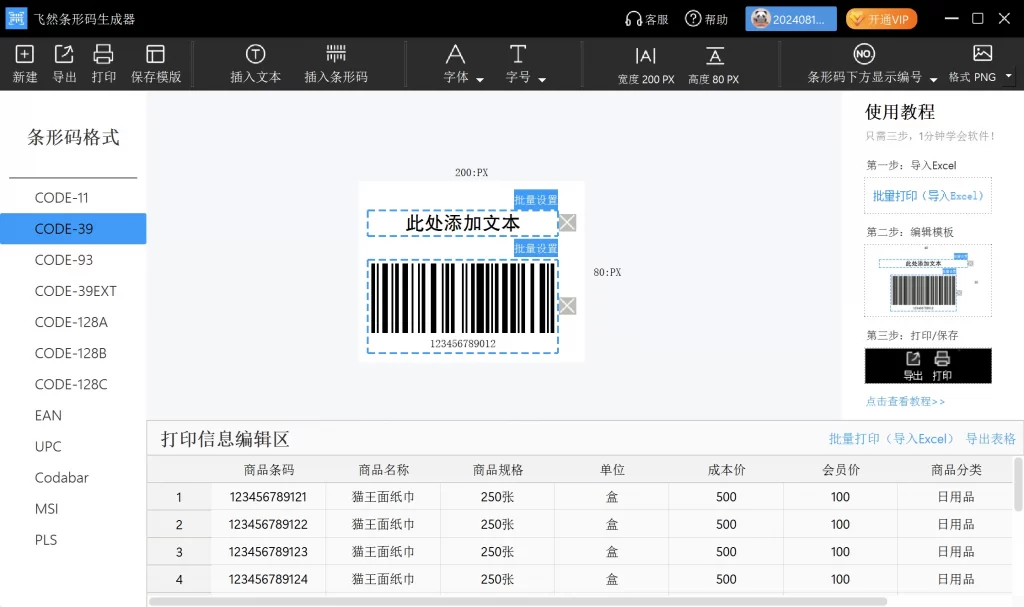Click 批量设置 above the barcode

click(536, 248)
